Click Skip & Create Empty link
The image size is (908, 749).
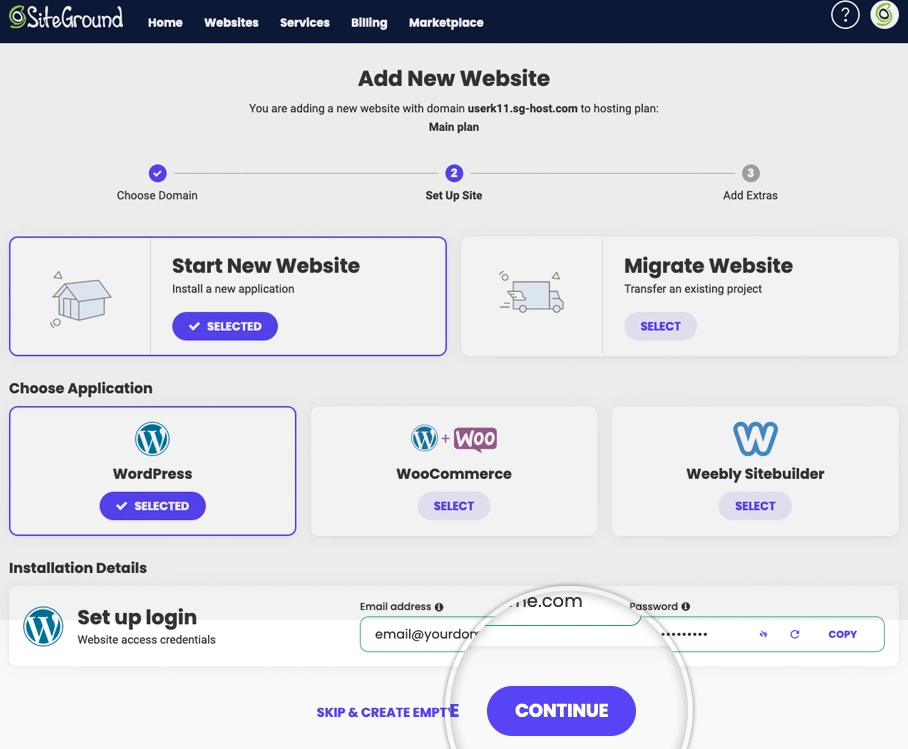pos(386,712)
